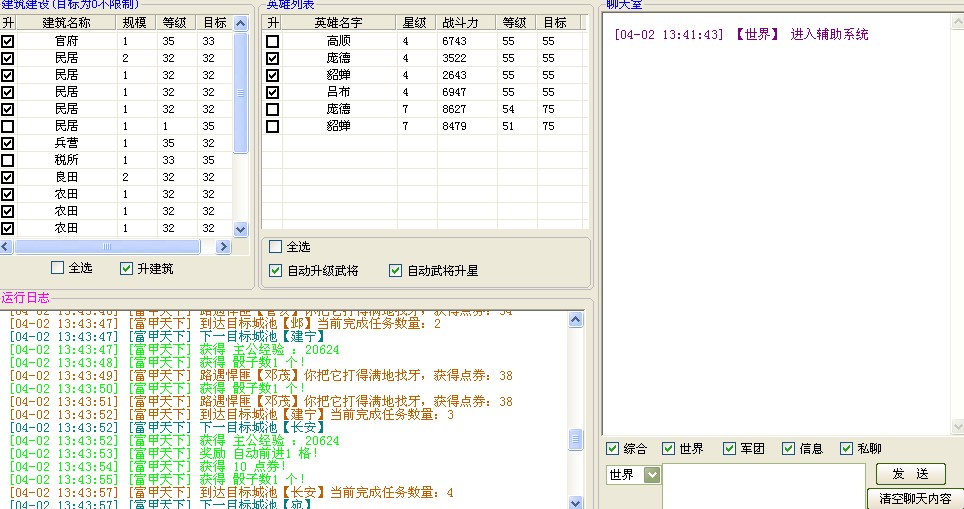
Task: Click the 发送 send button
Action: pos(911,474)
